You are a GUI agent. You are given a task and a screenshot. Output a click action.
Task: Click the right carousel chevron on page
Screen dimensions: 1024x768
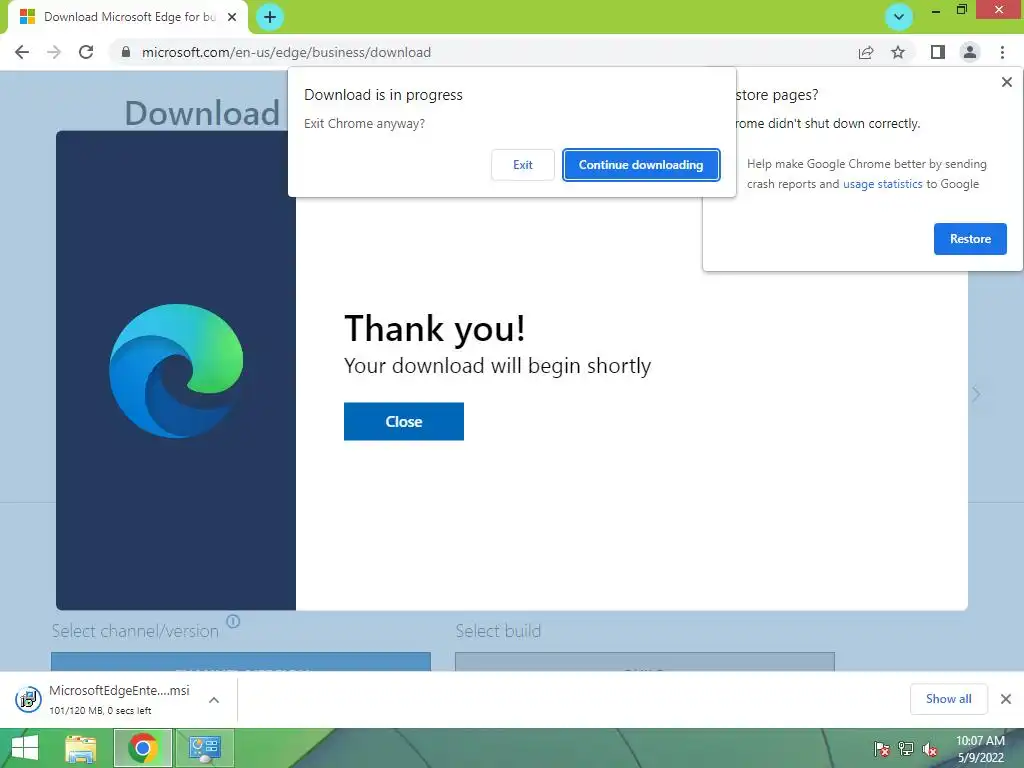tap(976, 394)
